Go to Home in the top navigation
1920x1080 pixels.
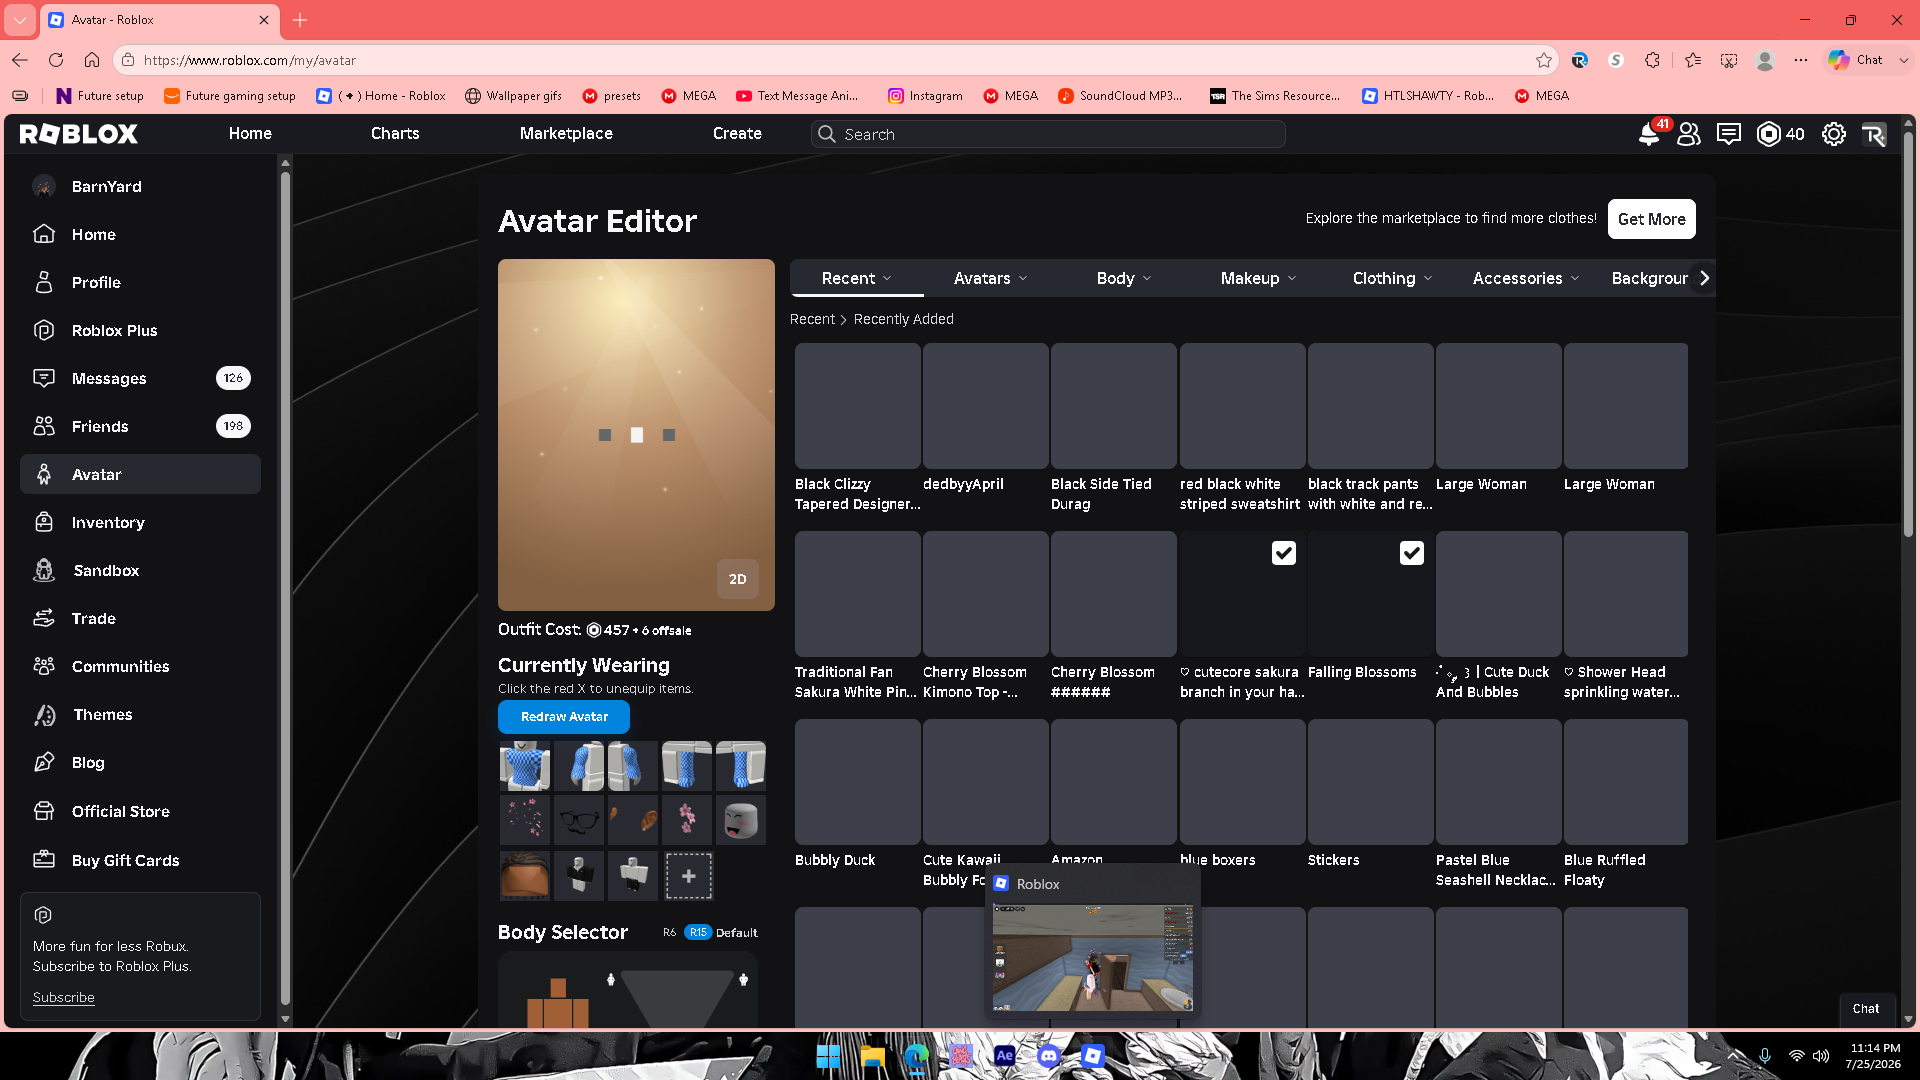[250, 134]
